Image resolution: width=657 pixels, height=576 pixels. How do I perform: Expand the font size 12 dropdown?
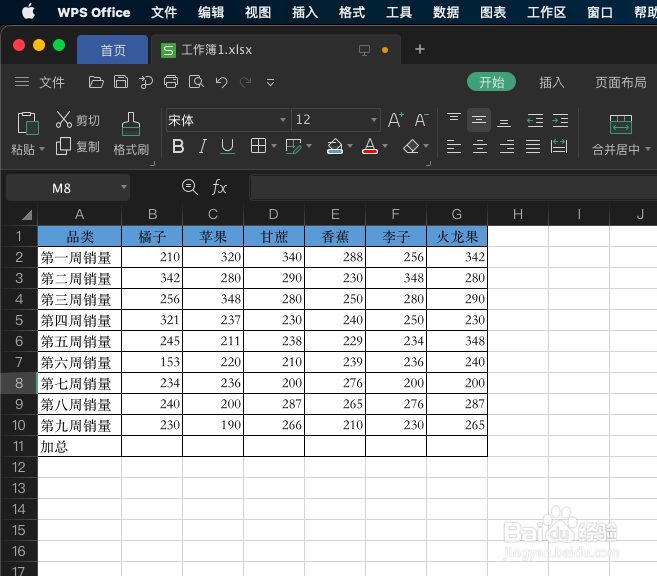tap(373, 120)
